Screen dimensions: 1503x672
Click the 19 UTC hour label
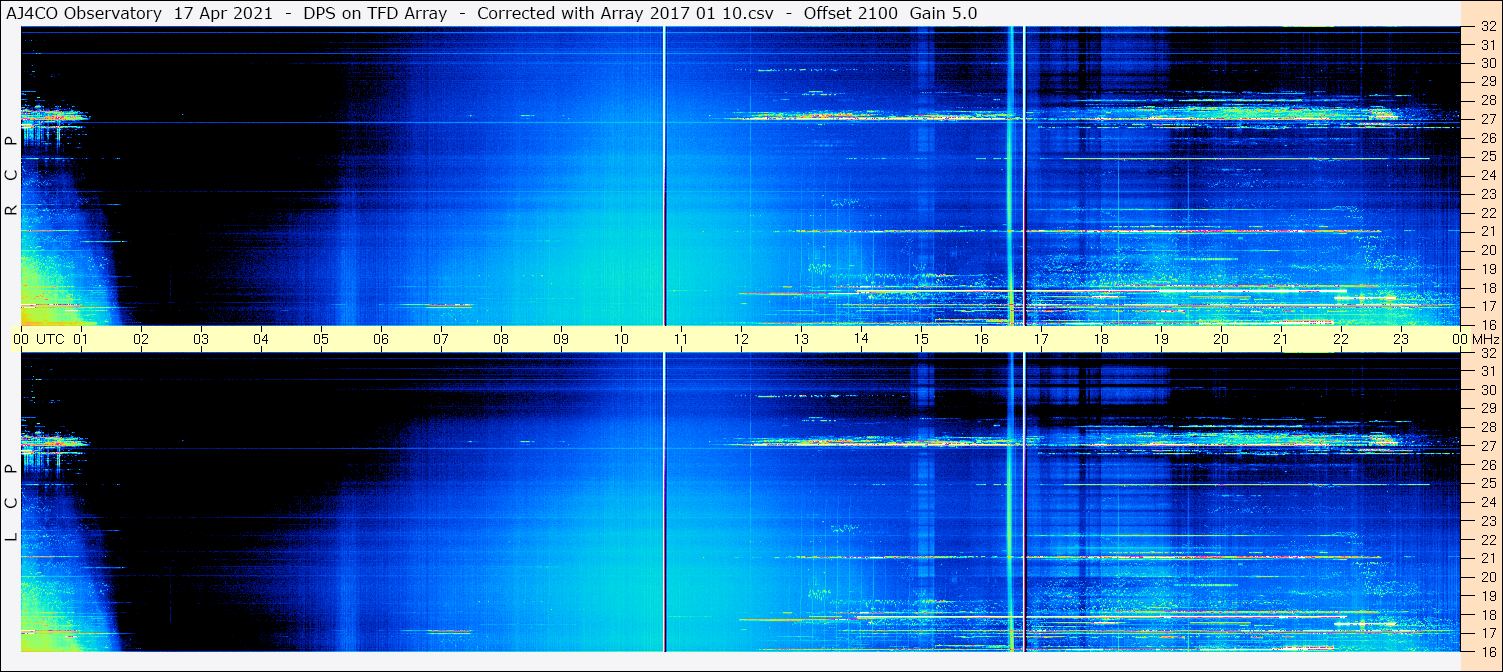click(x=1160, y=339)
